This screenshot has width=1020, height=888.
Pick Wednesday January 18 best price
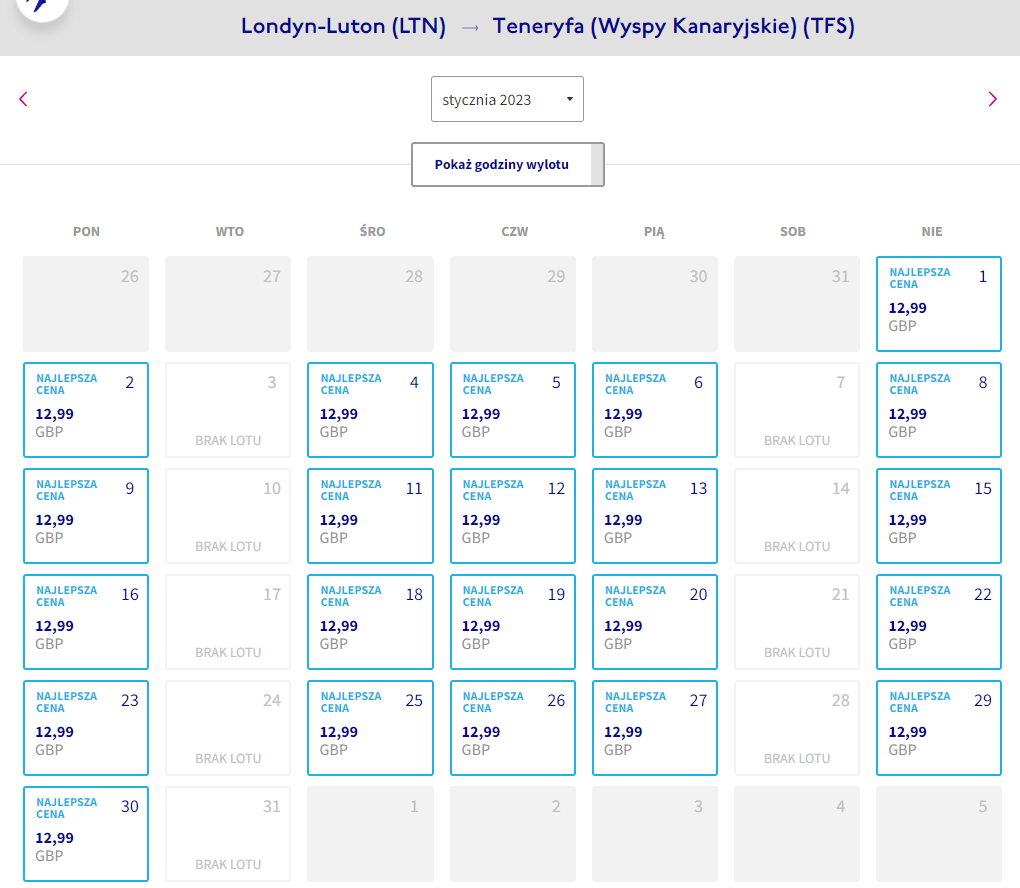coord(370,622)
